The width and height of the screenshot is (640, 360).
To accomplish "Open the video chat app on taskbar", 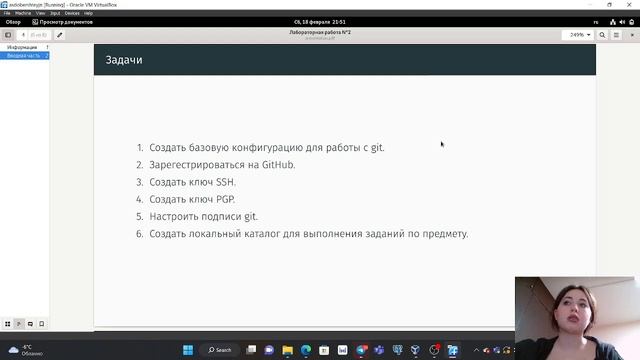I will (269, 350).
